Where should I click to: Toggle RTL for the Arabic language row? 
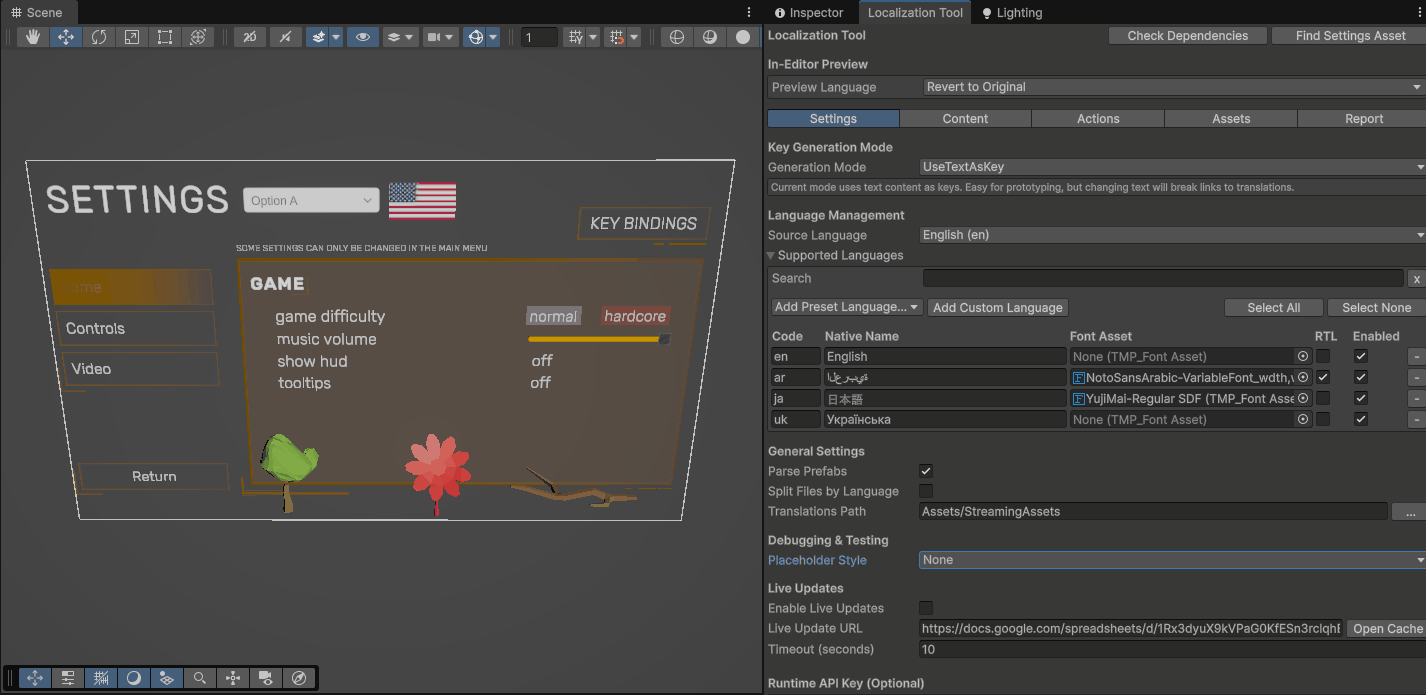1324,377
